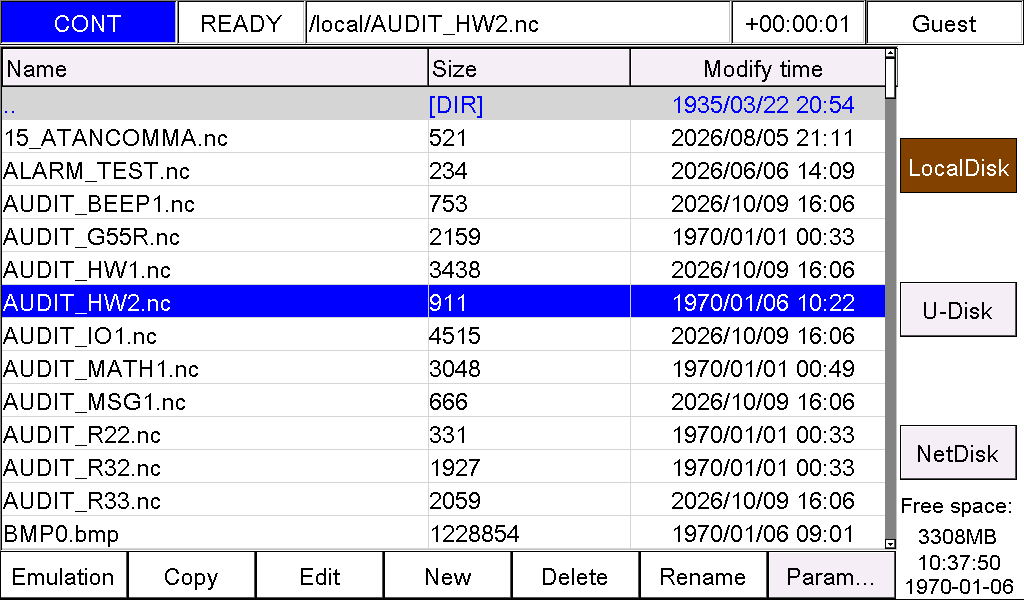Click the /local/AUDIT_HW2.nc path field
The width and height of the screenshot is (1024, 600).
[518, 24]
